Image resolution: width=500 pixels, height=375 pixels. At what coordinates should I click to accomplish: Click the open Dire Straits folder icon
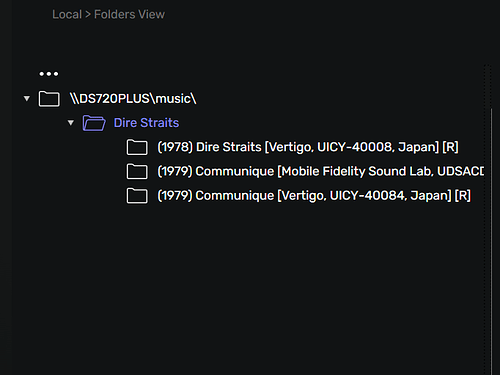coord(94,123)
